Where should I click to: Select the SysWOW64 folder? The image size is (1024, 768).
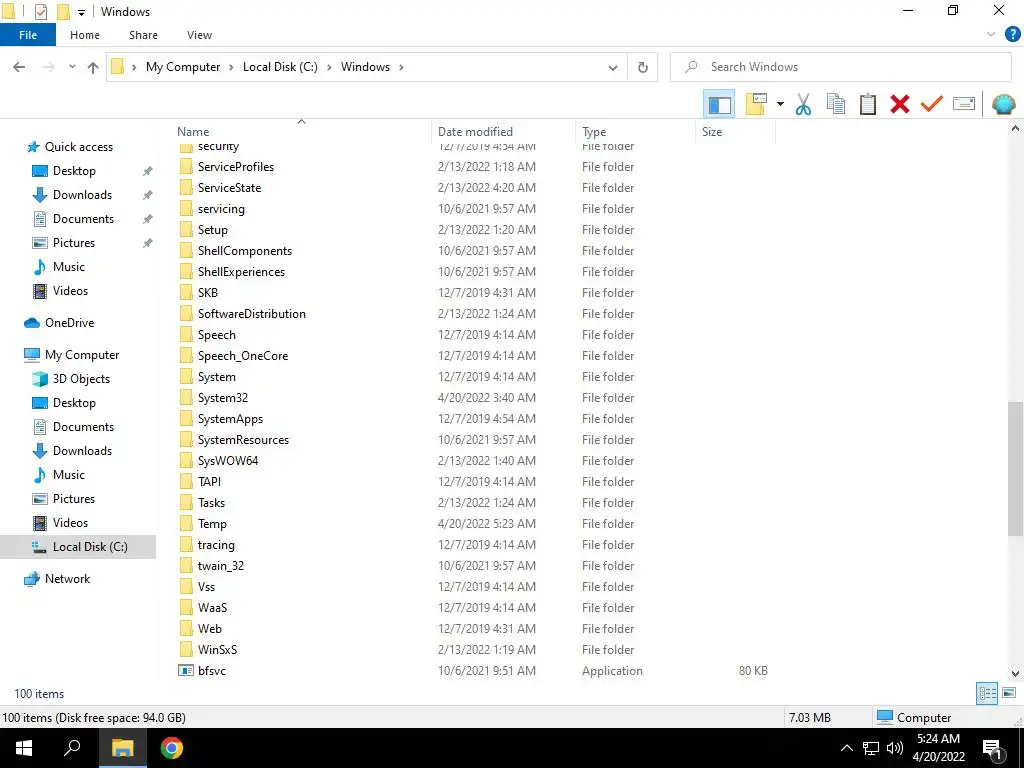[228, 461]
